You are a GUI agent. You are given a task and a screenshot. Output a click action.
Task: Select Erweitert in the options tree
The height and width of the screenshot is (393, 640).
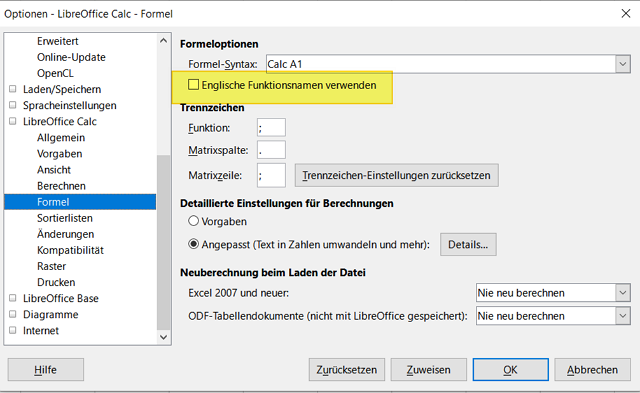(58, 41)
